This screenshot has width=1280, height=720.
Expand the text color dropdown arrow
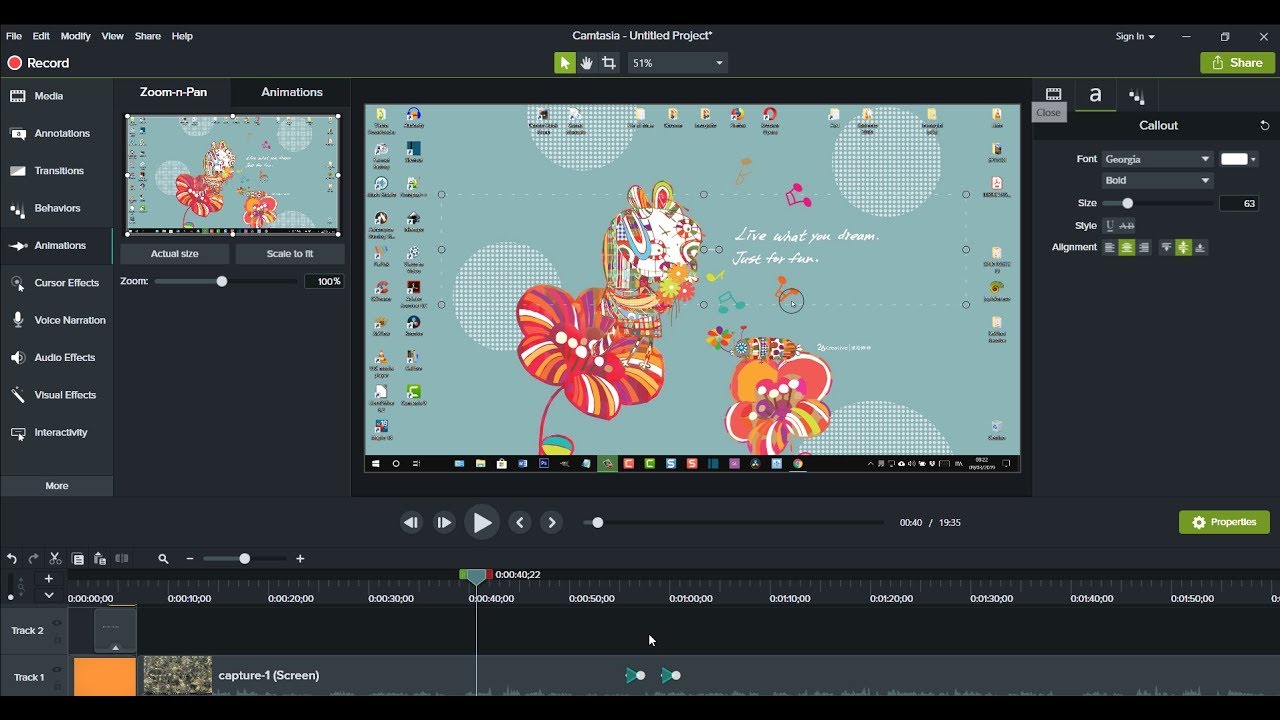click(x=1254, y=159)
